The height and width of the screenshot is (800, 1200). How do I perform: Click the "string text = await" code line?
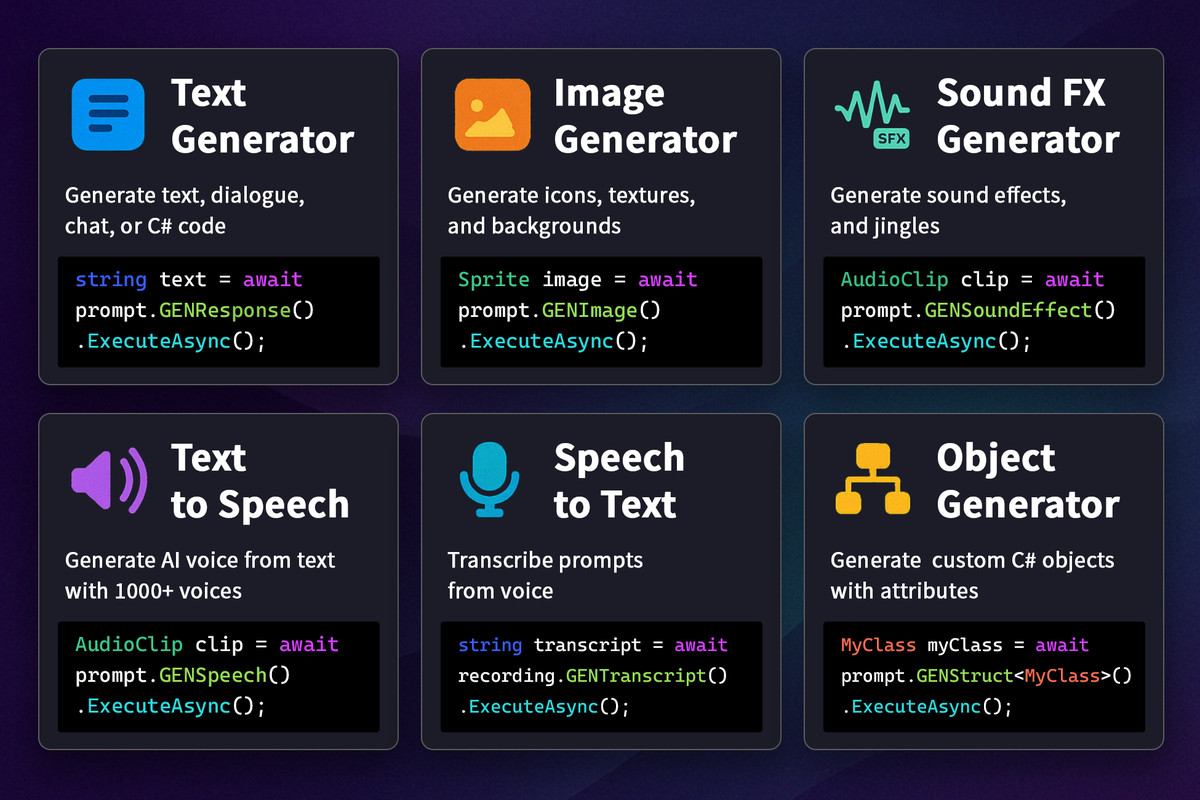pos(189,280)
